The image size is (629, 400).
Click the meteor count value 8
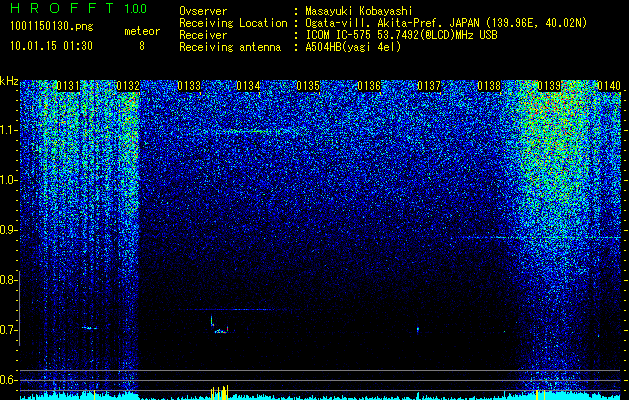142,46
